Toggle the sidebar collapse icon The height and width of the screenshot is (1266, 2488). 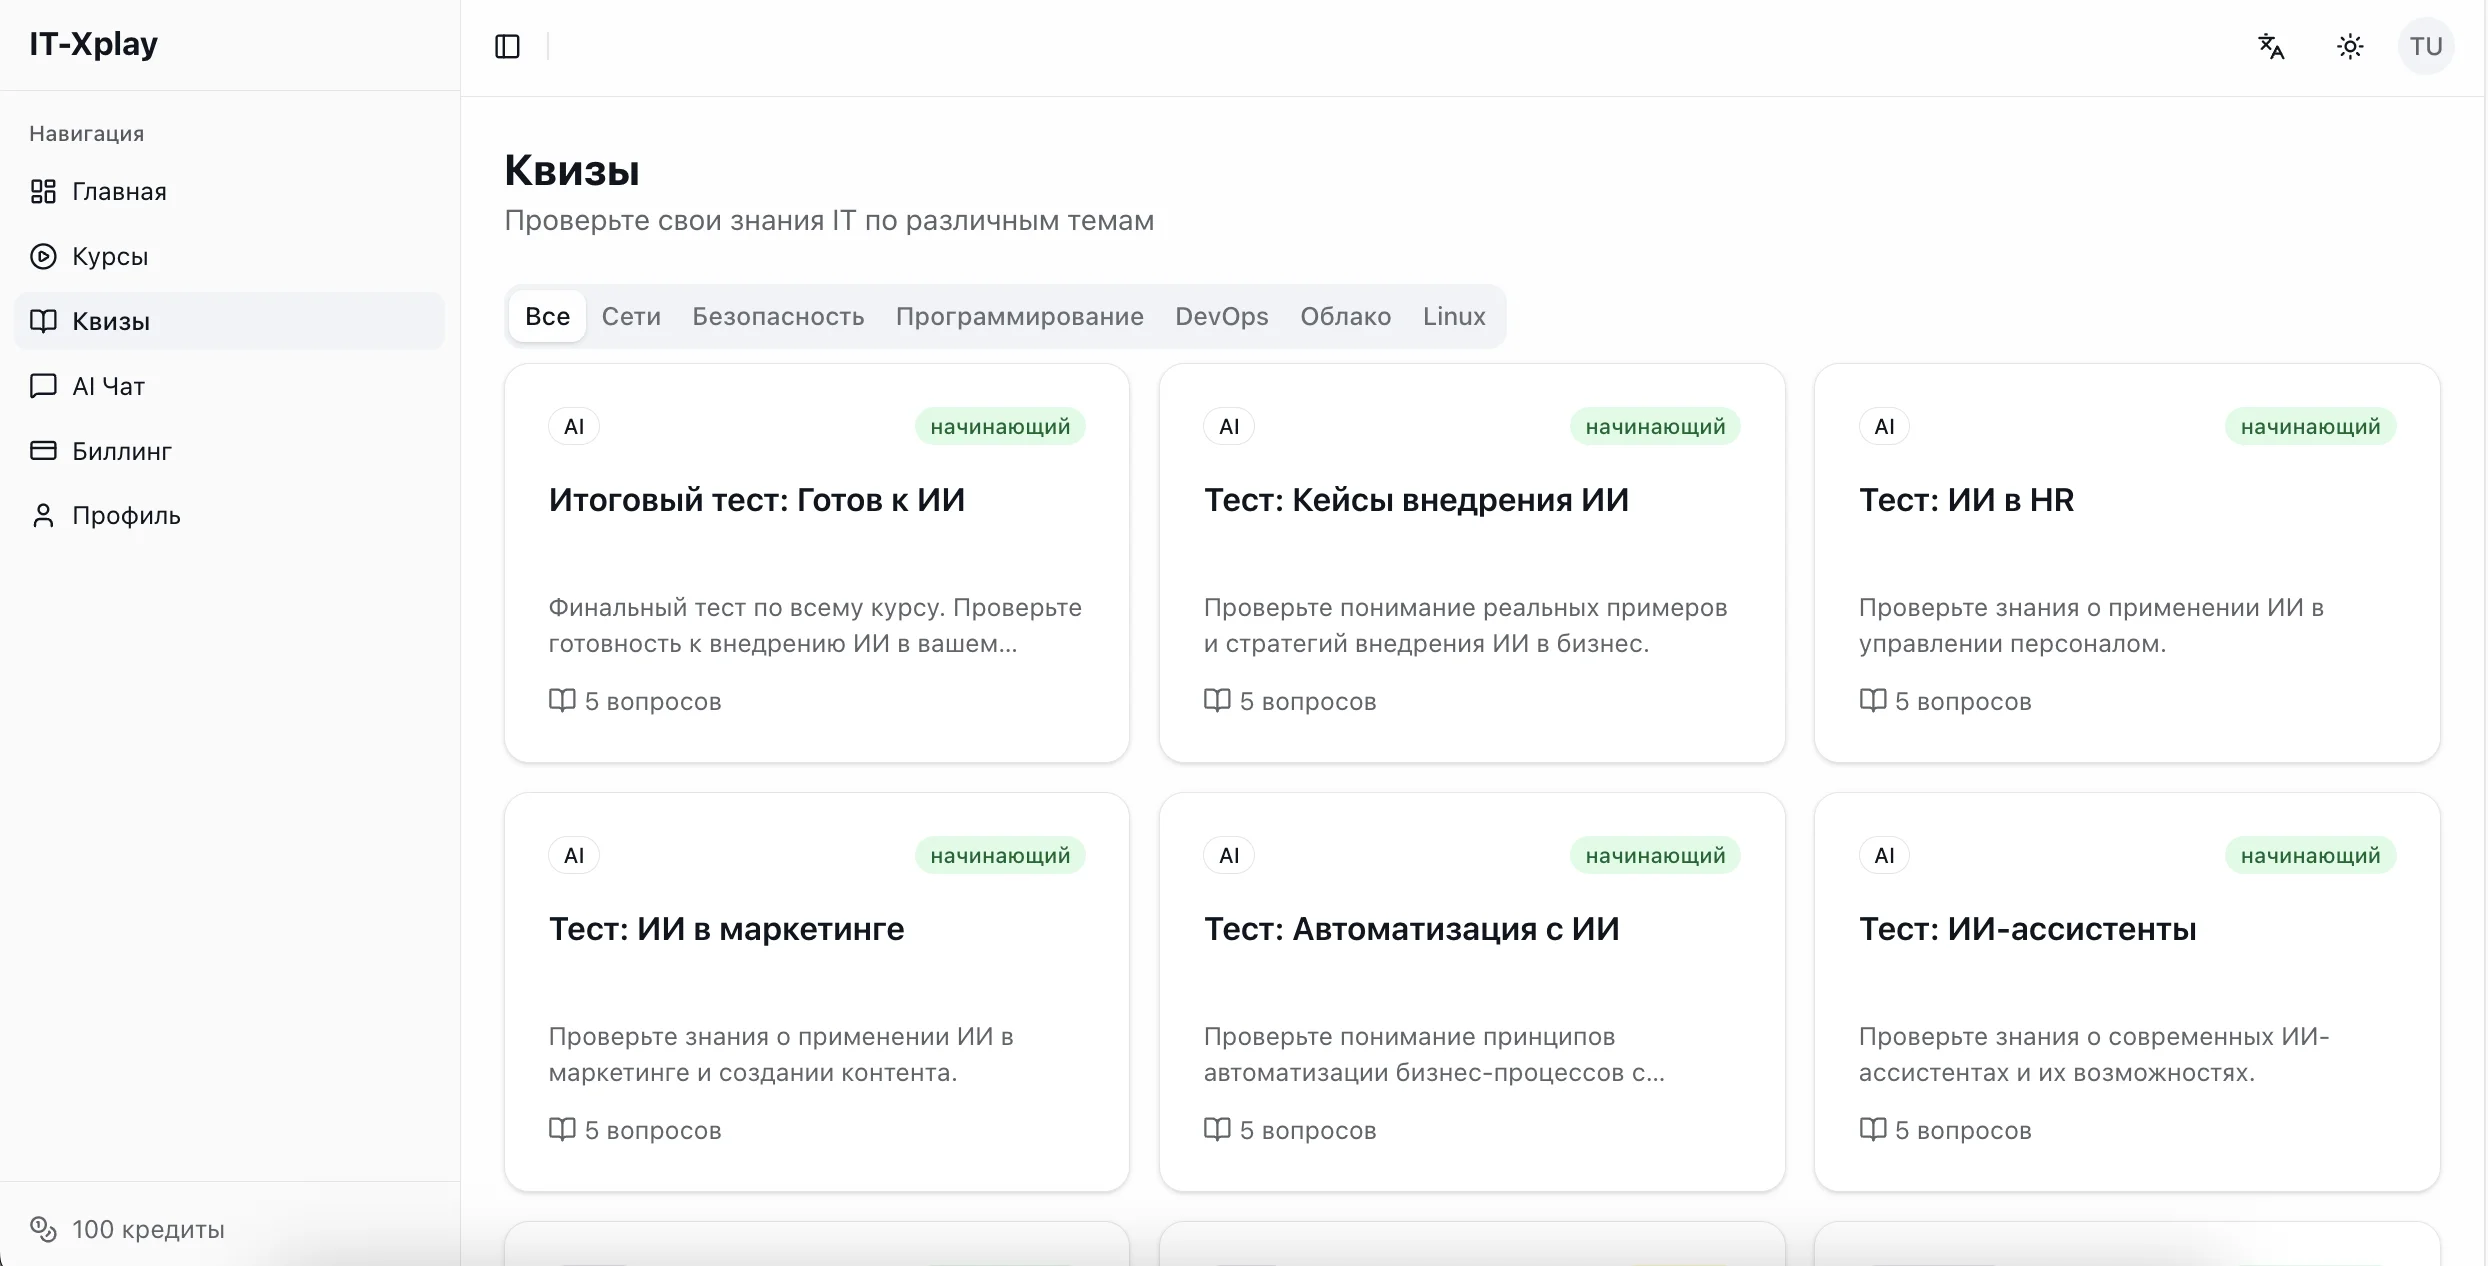(x=507, y=46)
